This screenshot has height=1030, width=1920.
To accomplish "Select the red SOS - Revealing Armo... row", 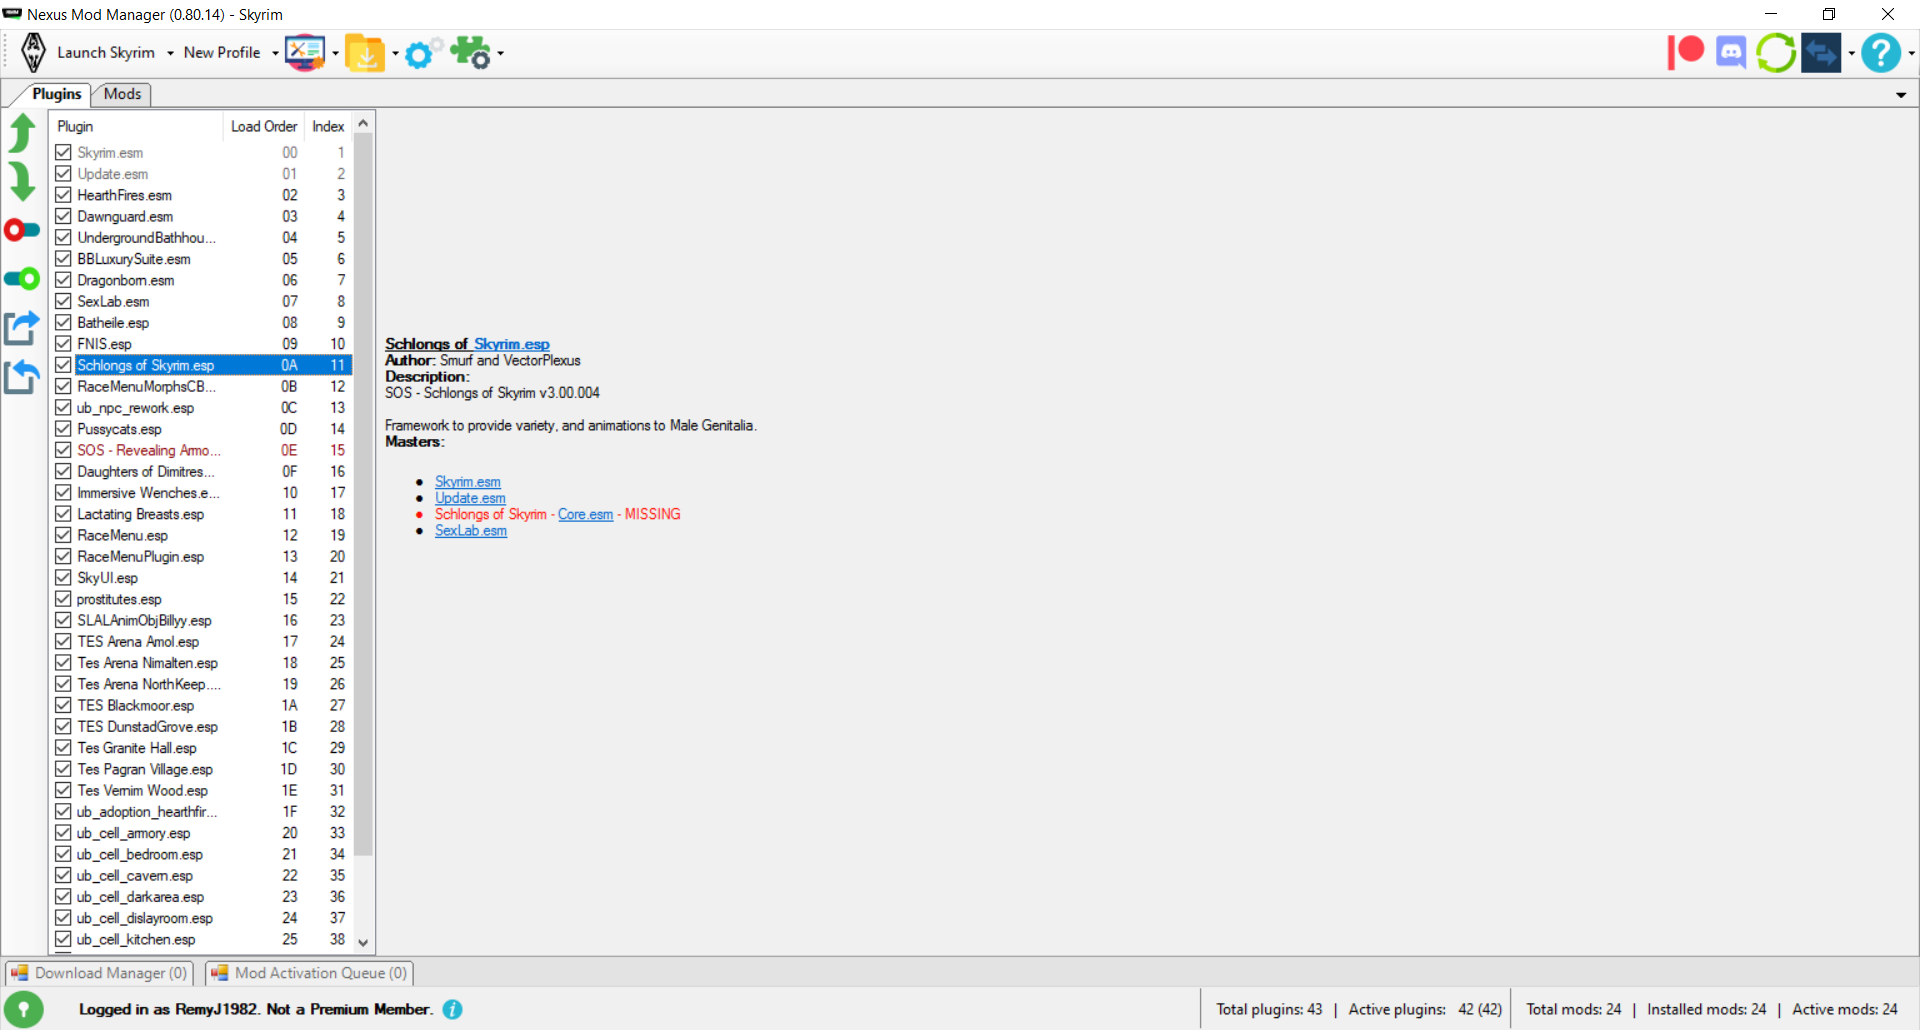I will 200,450.
